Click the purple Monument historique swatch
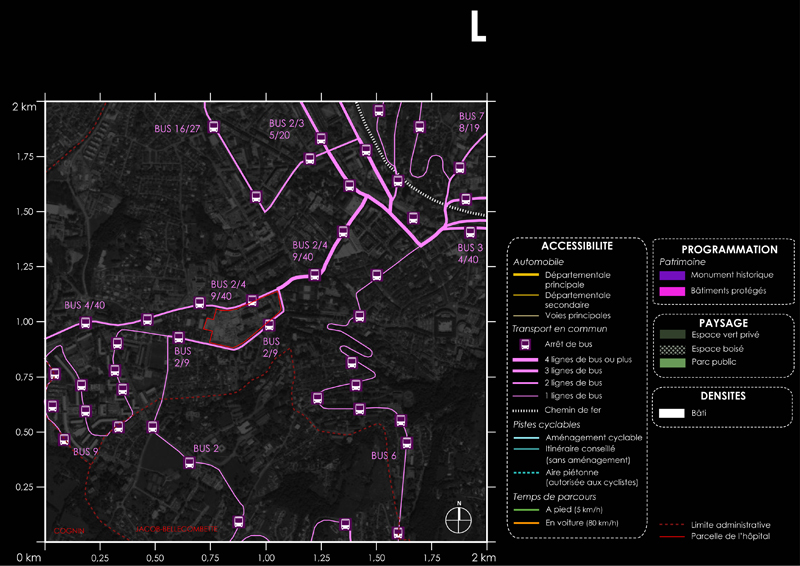This screenshot has height=566, width=800. tap(673, 274)
